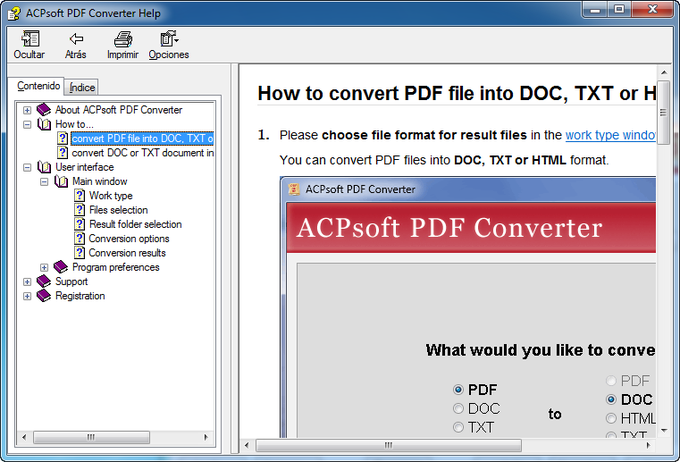This screenshot has width=680, height=462.
Task: Maximize the Help window
Action: (619, 9)
